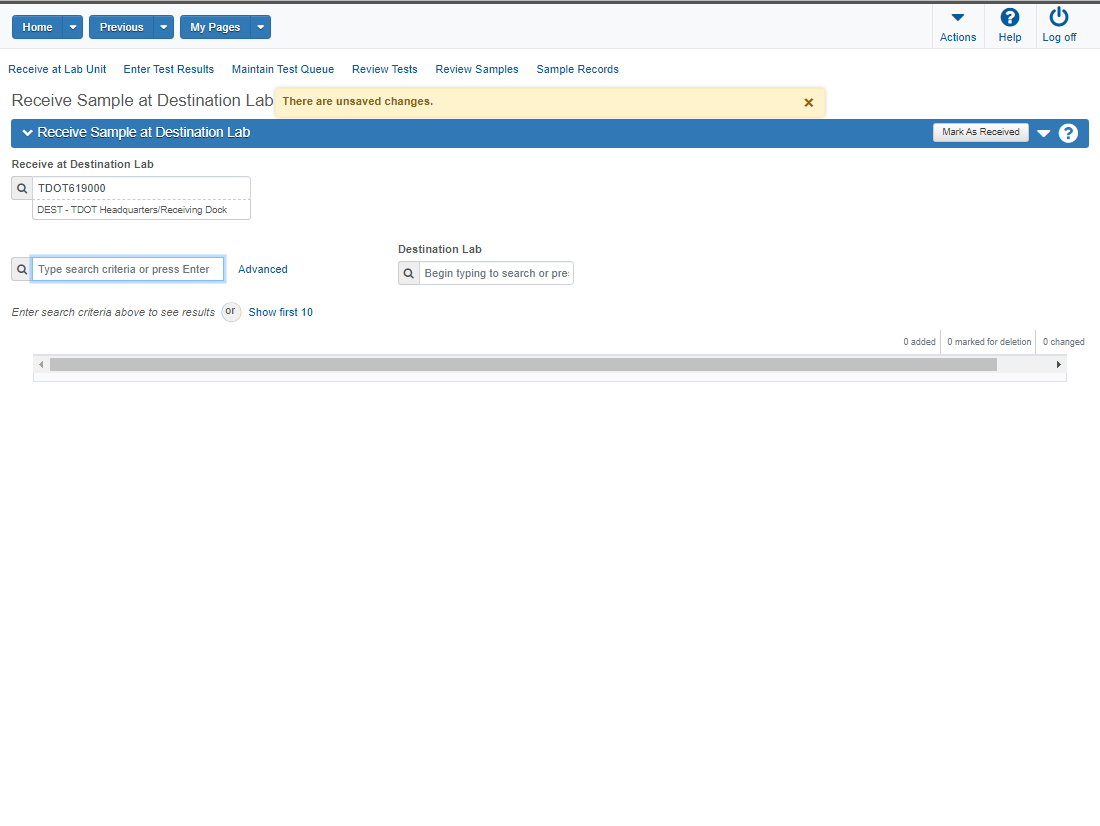Open the Advanced search link
The image size is (1100, 826).
[262, 269]
